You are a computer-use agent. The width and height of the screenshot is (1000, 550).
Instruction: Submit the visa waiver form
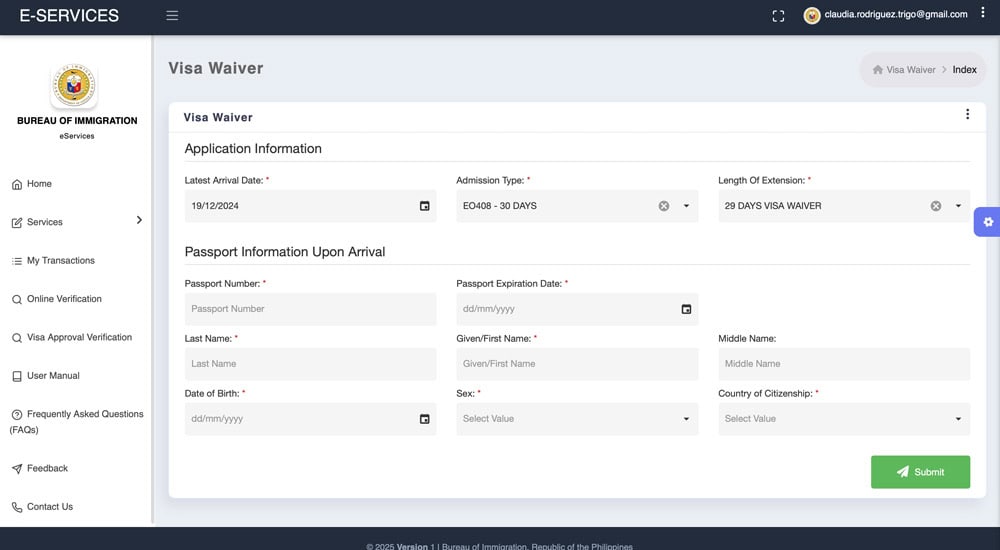point(920,472)
